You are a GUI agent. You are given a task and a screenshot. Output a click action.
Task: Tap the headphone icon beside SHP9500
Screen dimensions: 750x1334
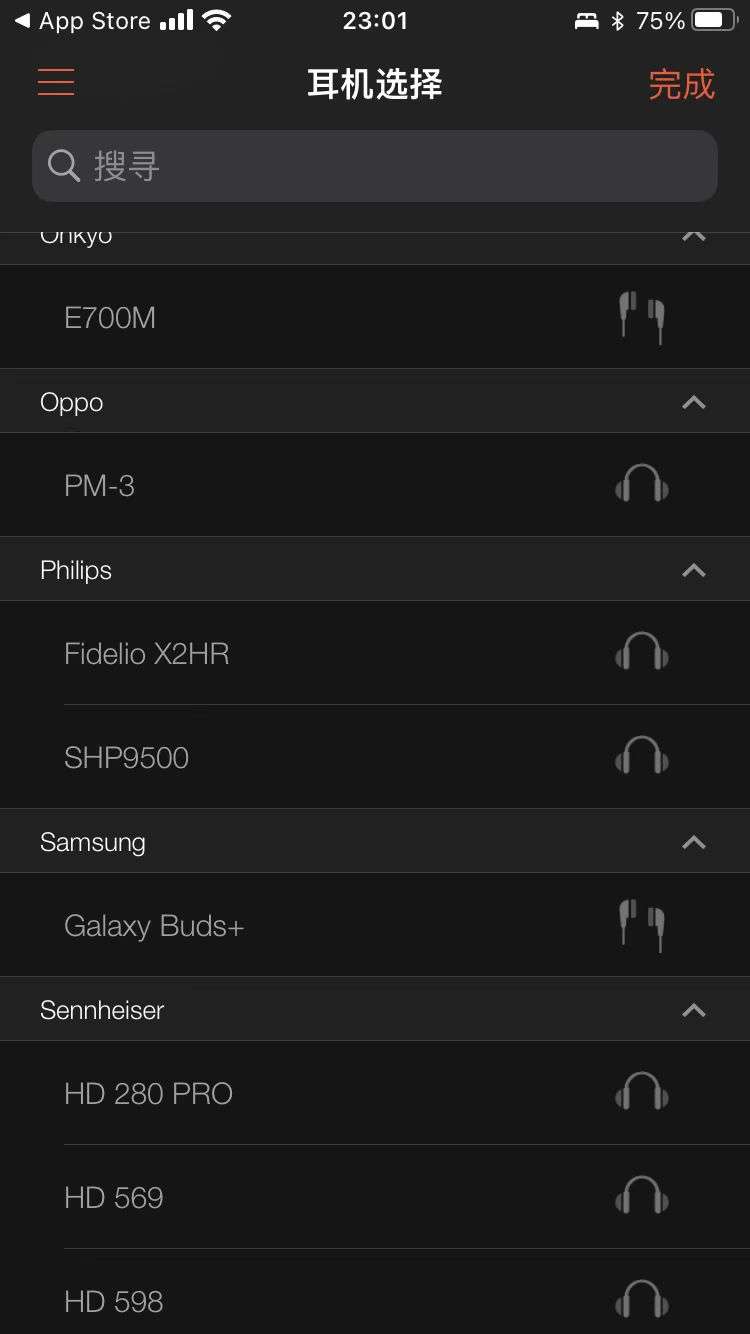(x=641, y=757)
